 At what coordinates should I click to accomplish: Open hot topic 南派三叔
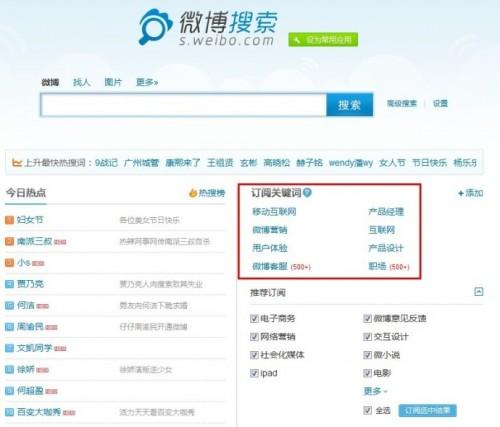point(35,241)
